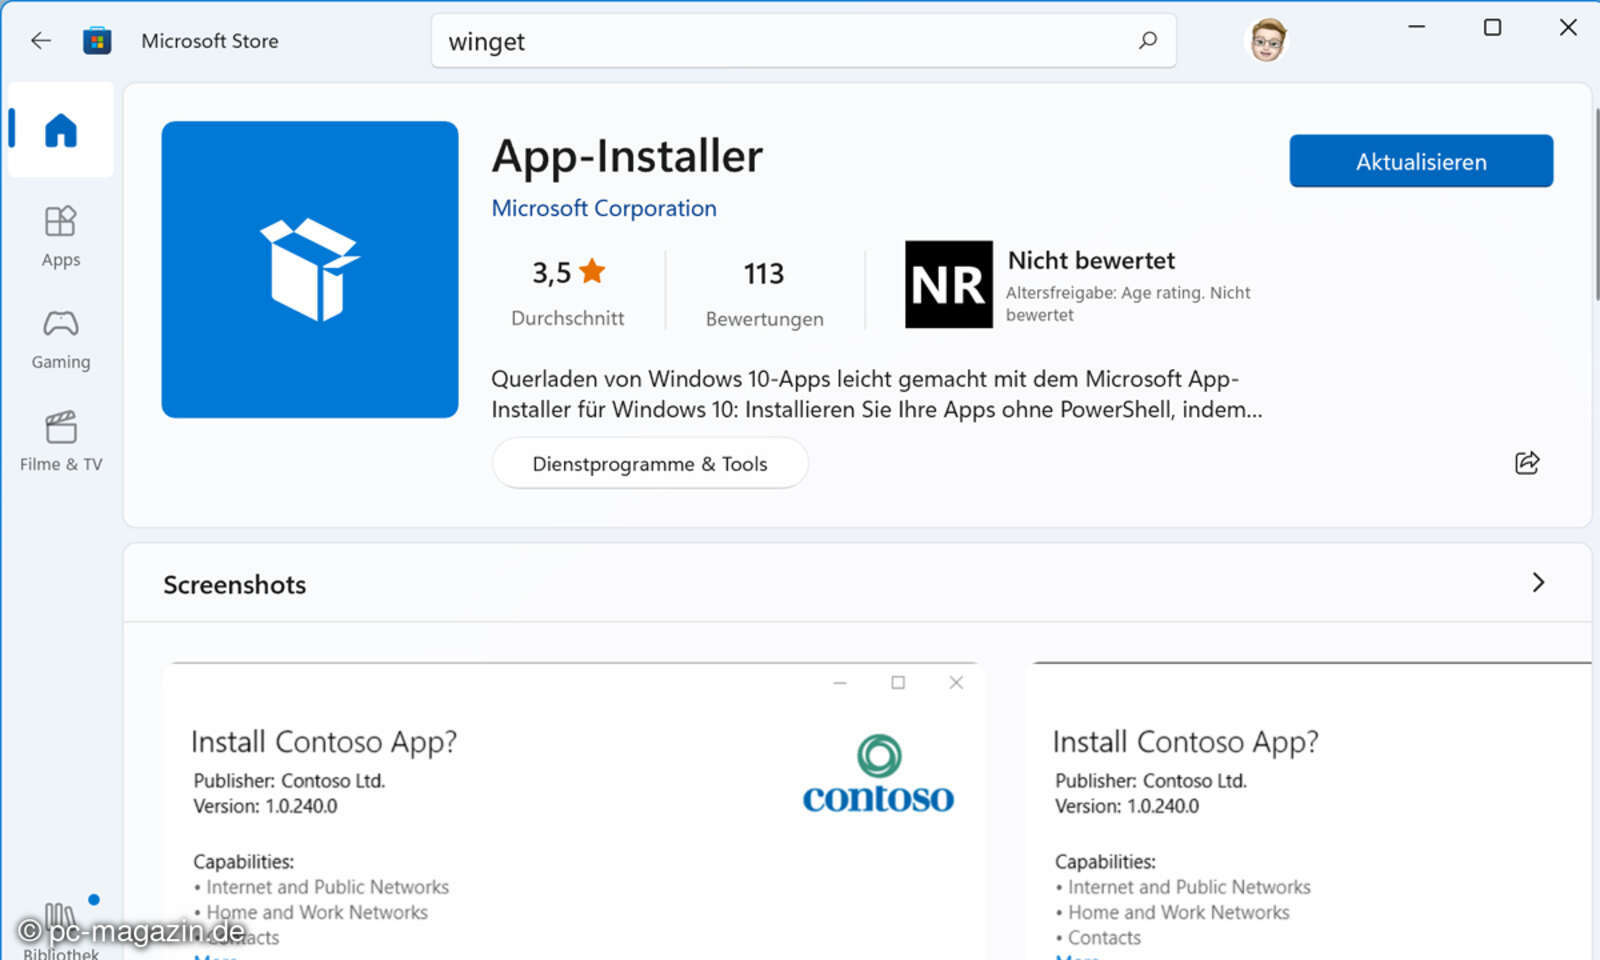
Task: Click the App-Installer package logo
Action: (310, 269)
